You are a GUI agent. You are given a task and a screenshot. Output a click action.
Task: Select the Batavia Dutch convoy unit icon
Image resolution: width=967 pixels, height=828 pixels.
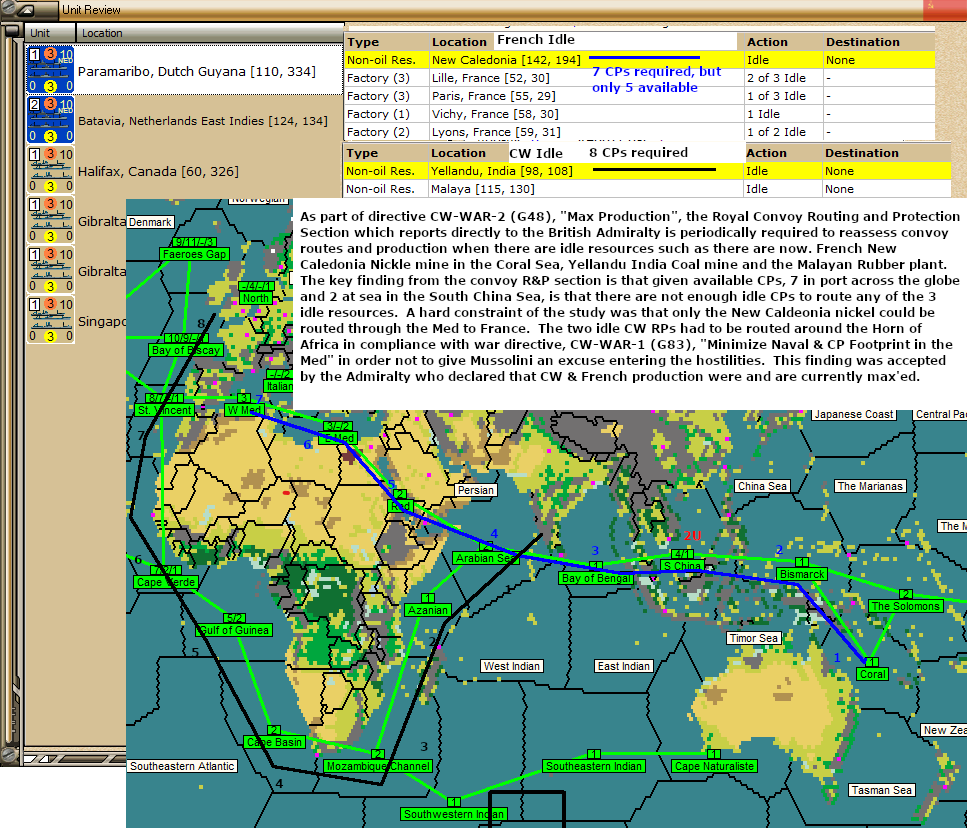(51, 120)
